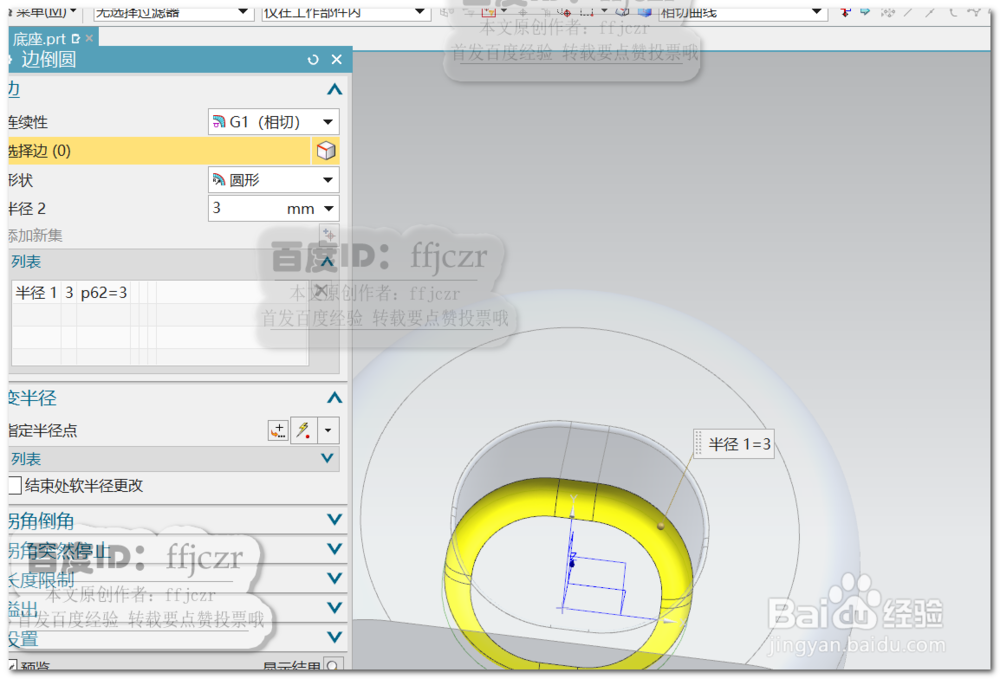
Task: Enable the 结束处软半径更改 checkbox
Action: pyautogui.click(x=15, y=485)
